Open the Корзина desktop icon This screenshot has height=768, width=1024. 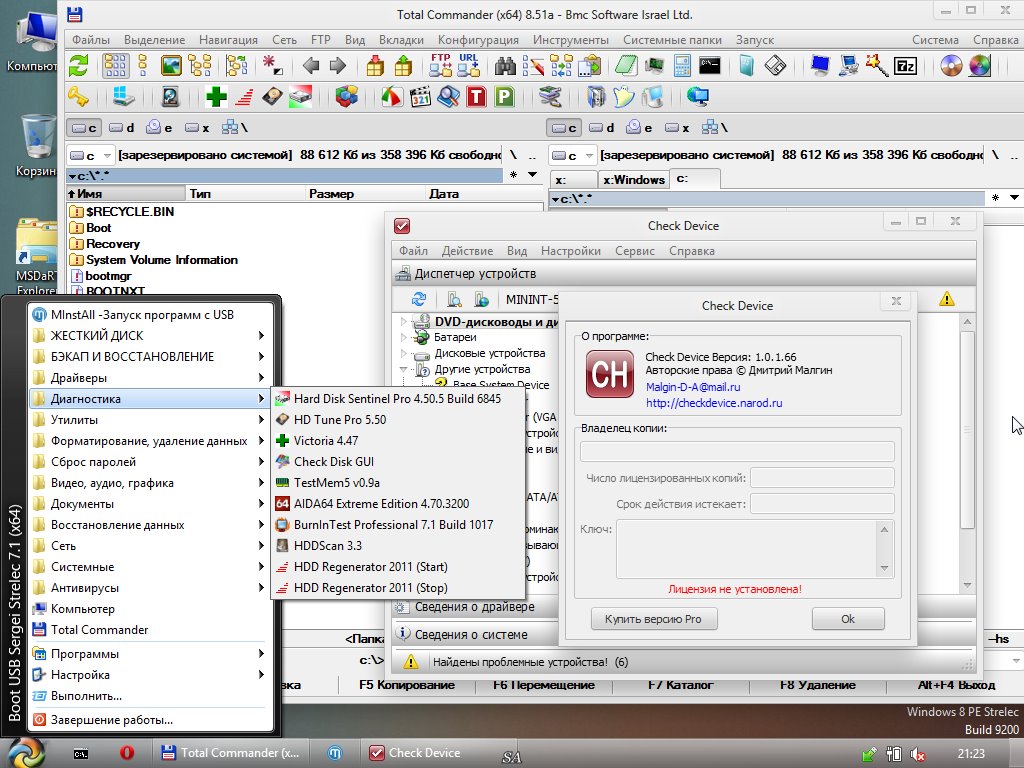click(37, 145)
